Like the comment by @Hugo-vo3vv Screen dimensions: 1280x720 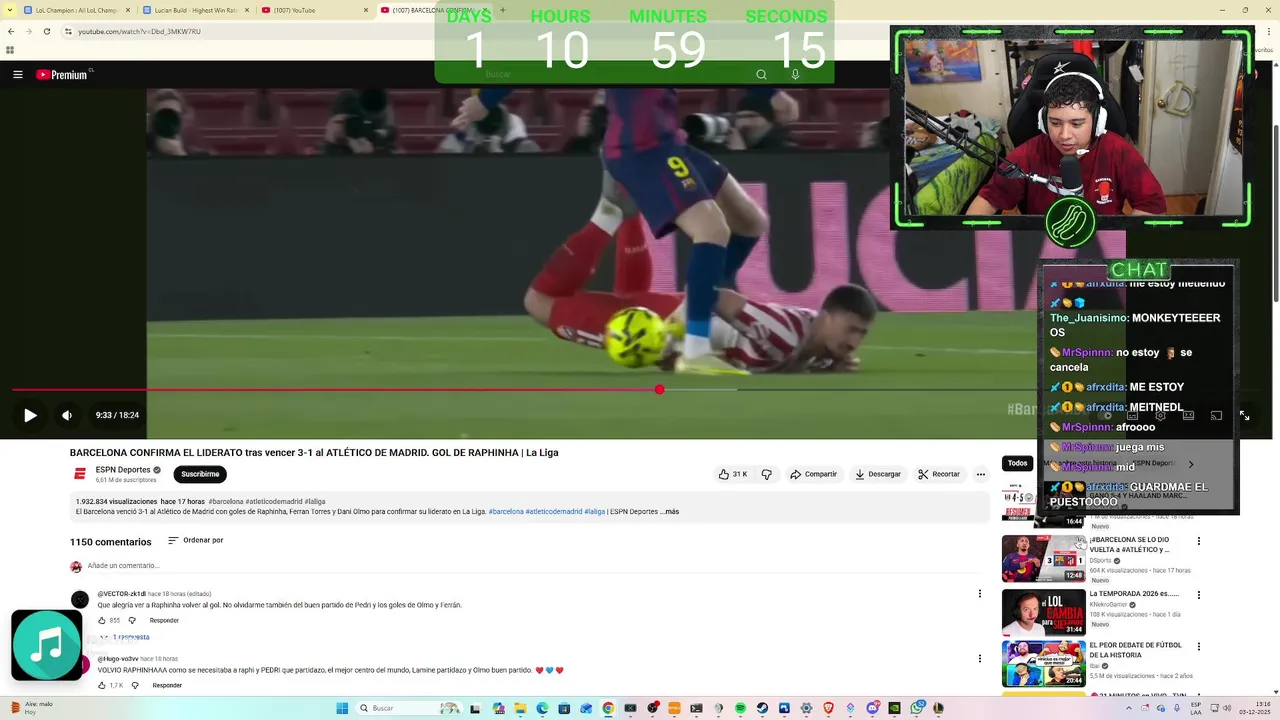(x=102, y=685)
